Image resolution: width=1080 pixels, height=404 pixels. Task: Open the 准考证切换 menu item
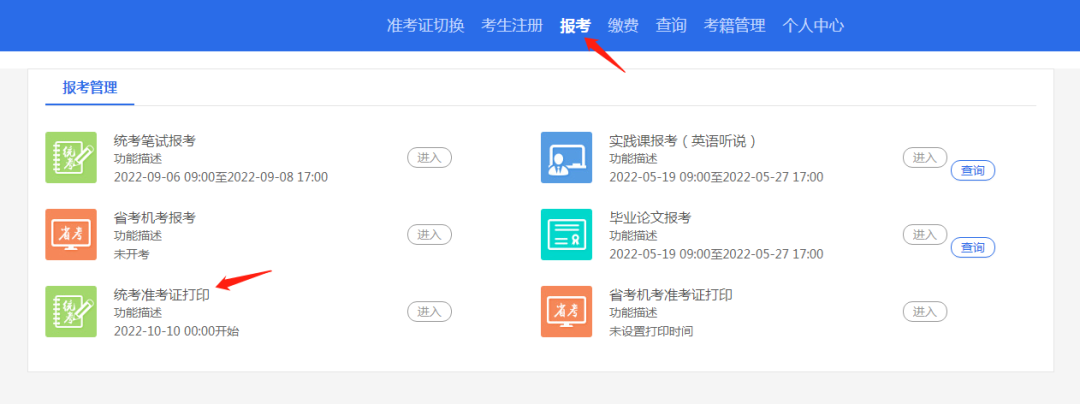(x=425, y=26)
